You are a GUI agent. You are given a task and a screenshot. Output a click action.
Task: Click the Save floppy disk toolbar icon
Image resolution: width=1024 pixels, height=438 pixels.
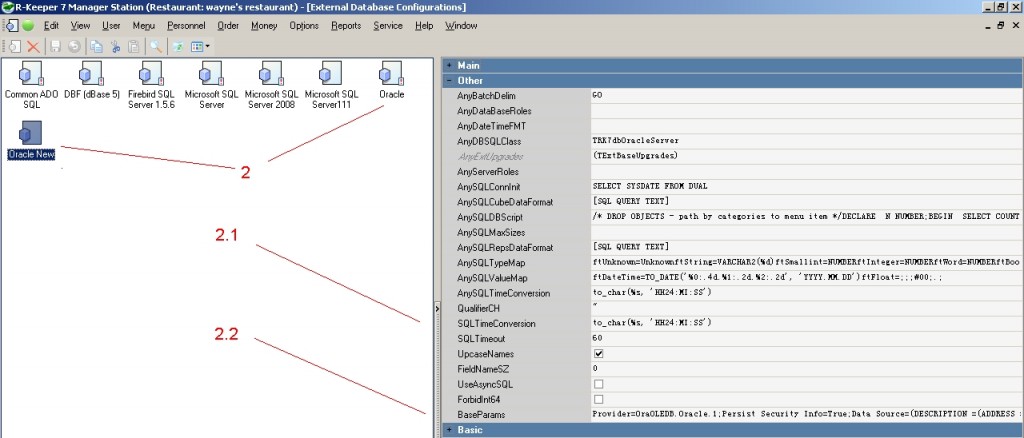pos(56,46)
